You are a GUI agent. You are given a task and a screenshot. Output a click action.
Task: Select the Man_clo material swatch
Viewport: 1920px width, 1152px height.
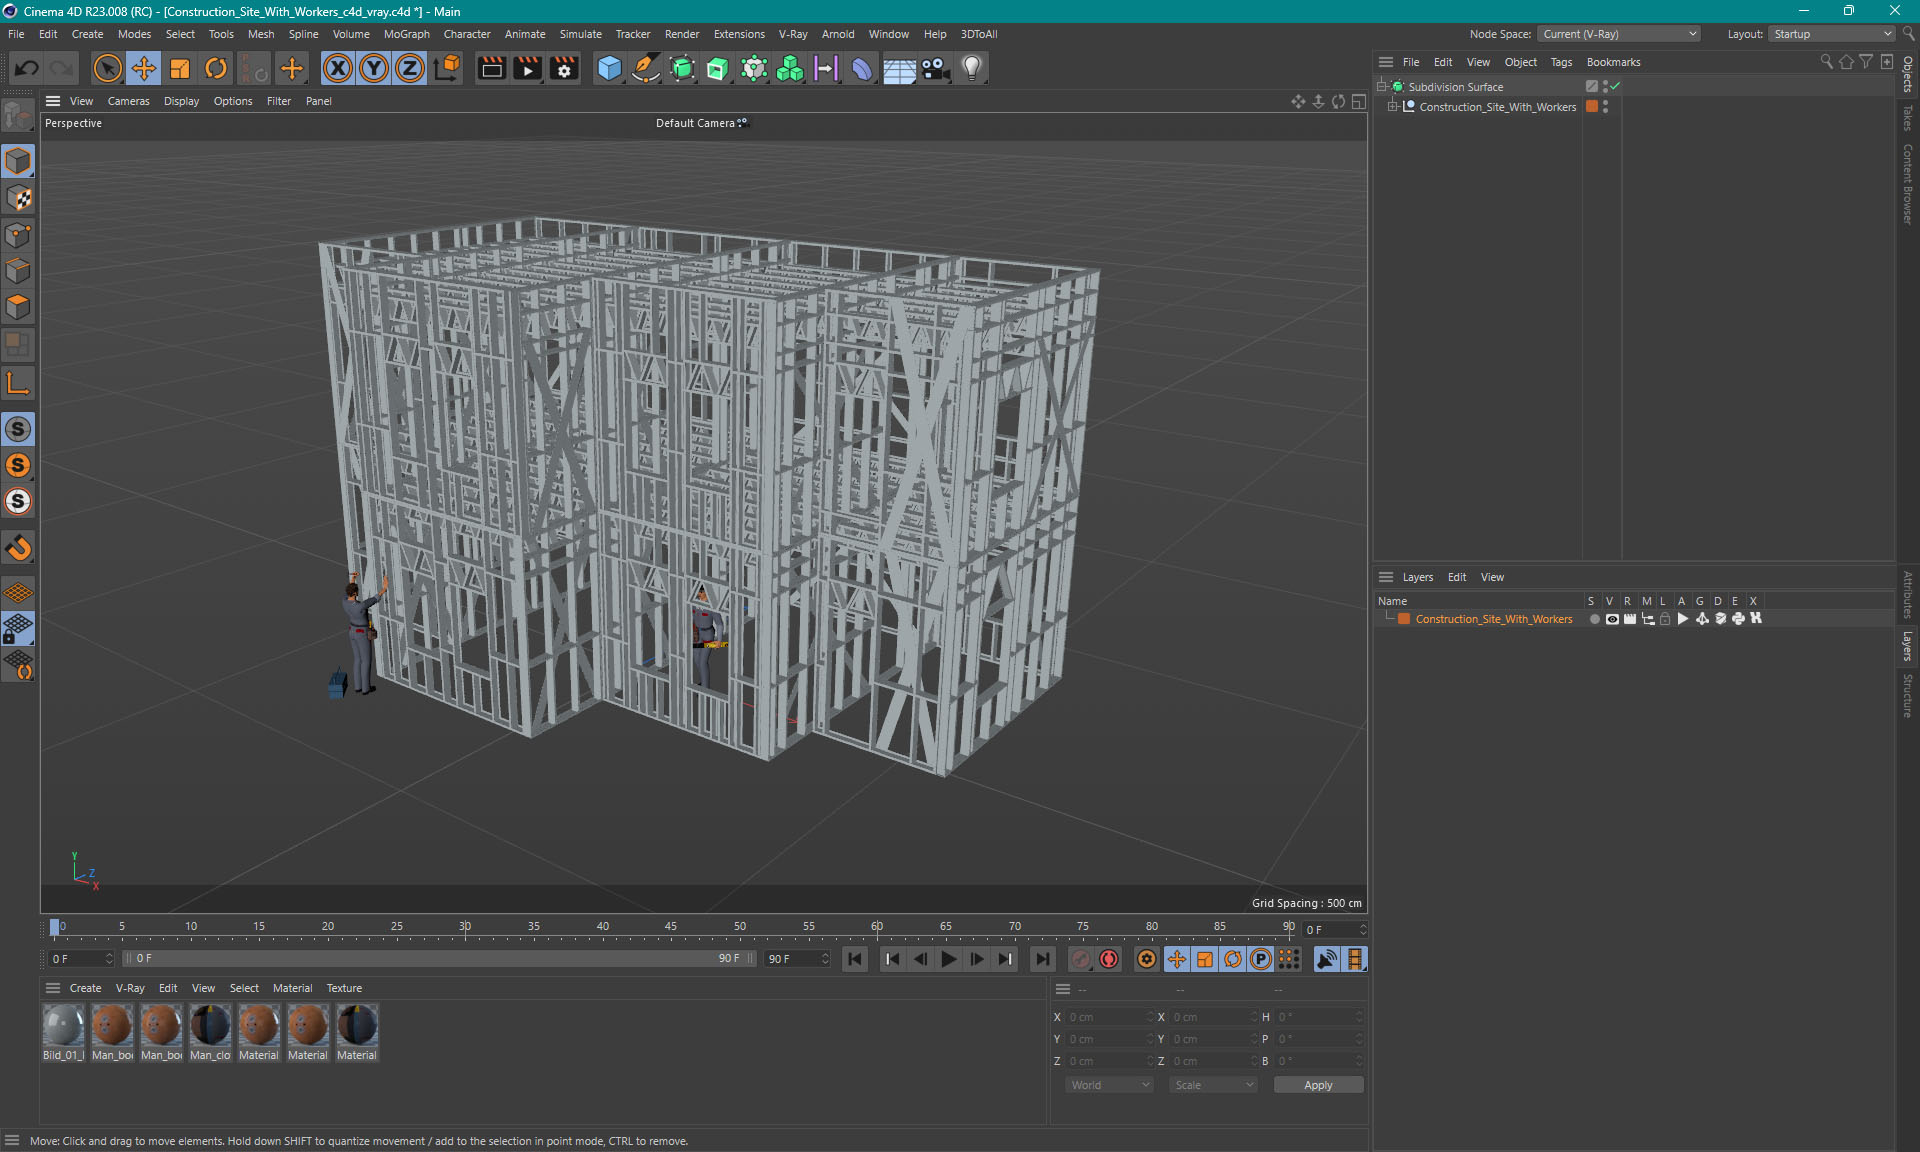[x=210, y=1032]
